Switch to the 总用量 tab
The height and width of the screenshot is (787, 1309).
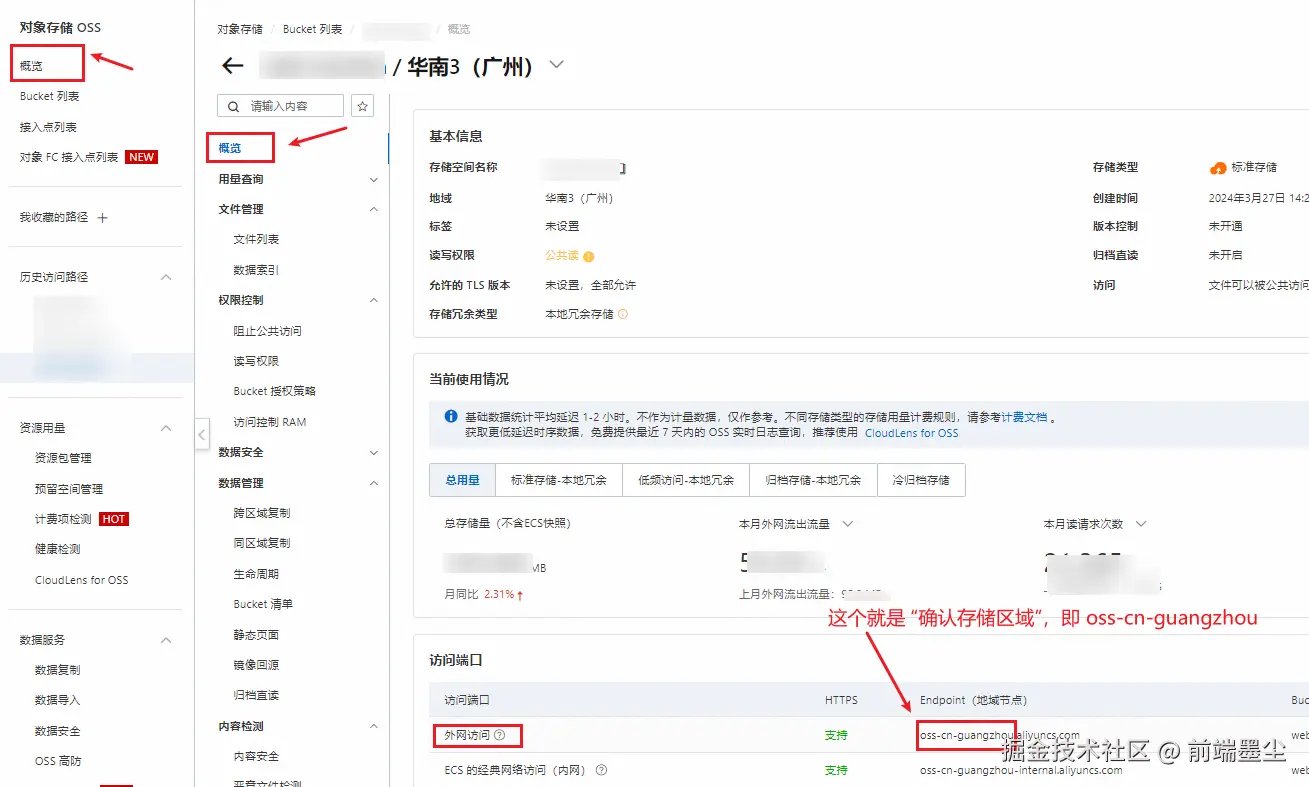462,480
